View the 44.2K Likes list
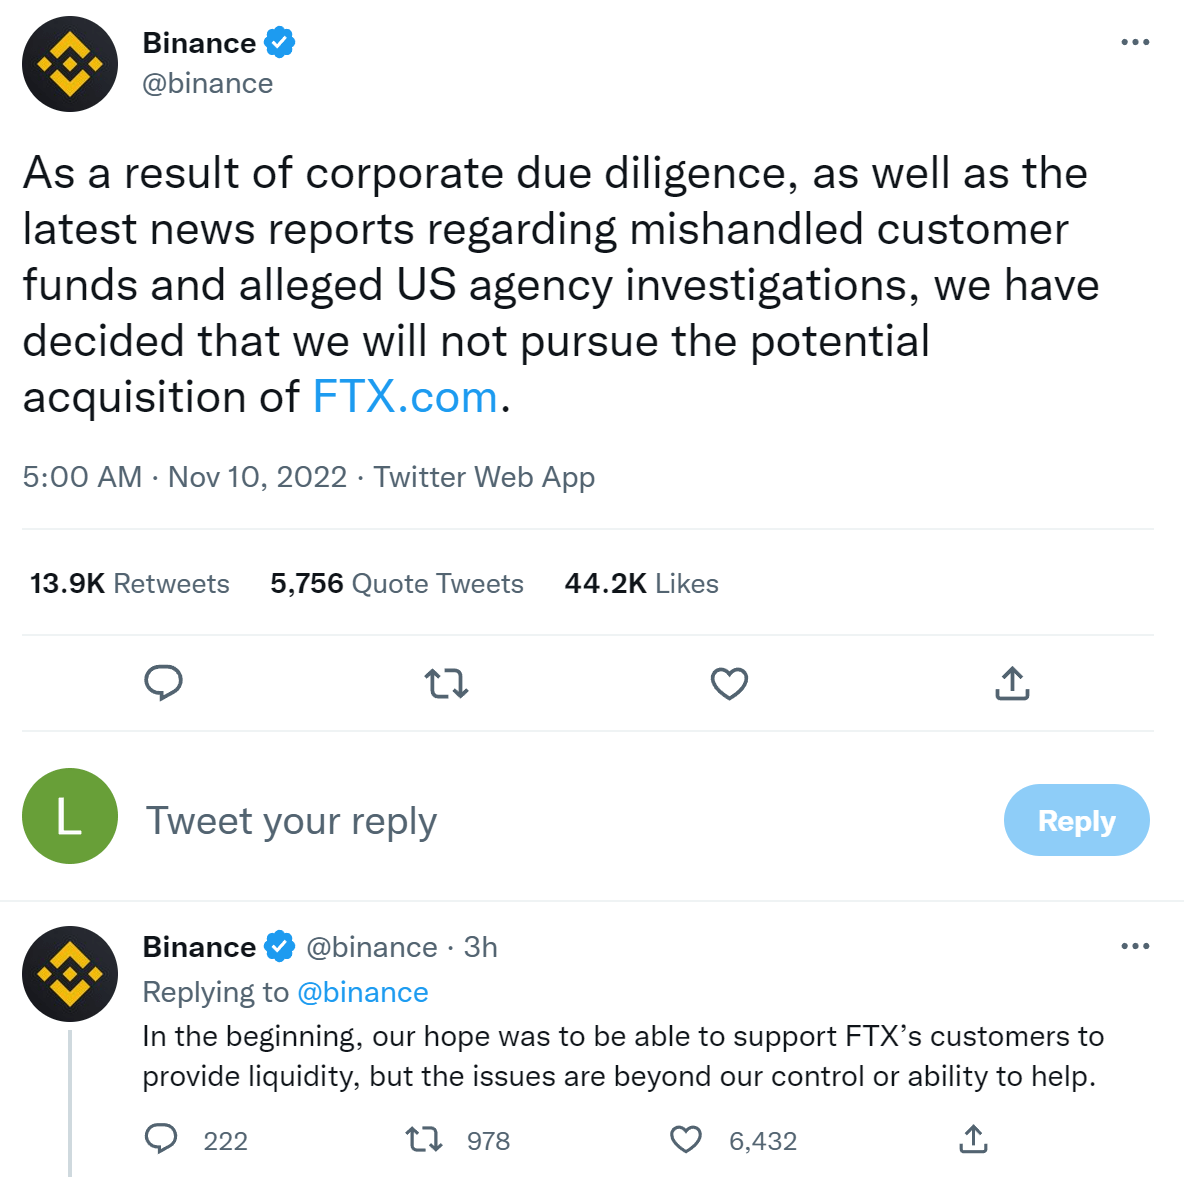This screenshot has height=1177, width=1184. coord(641,584)
